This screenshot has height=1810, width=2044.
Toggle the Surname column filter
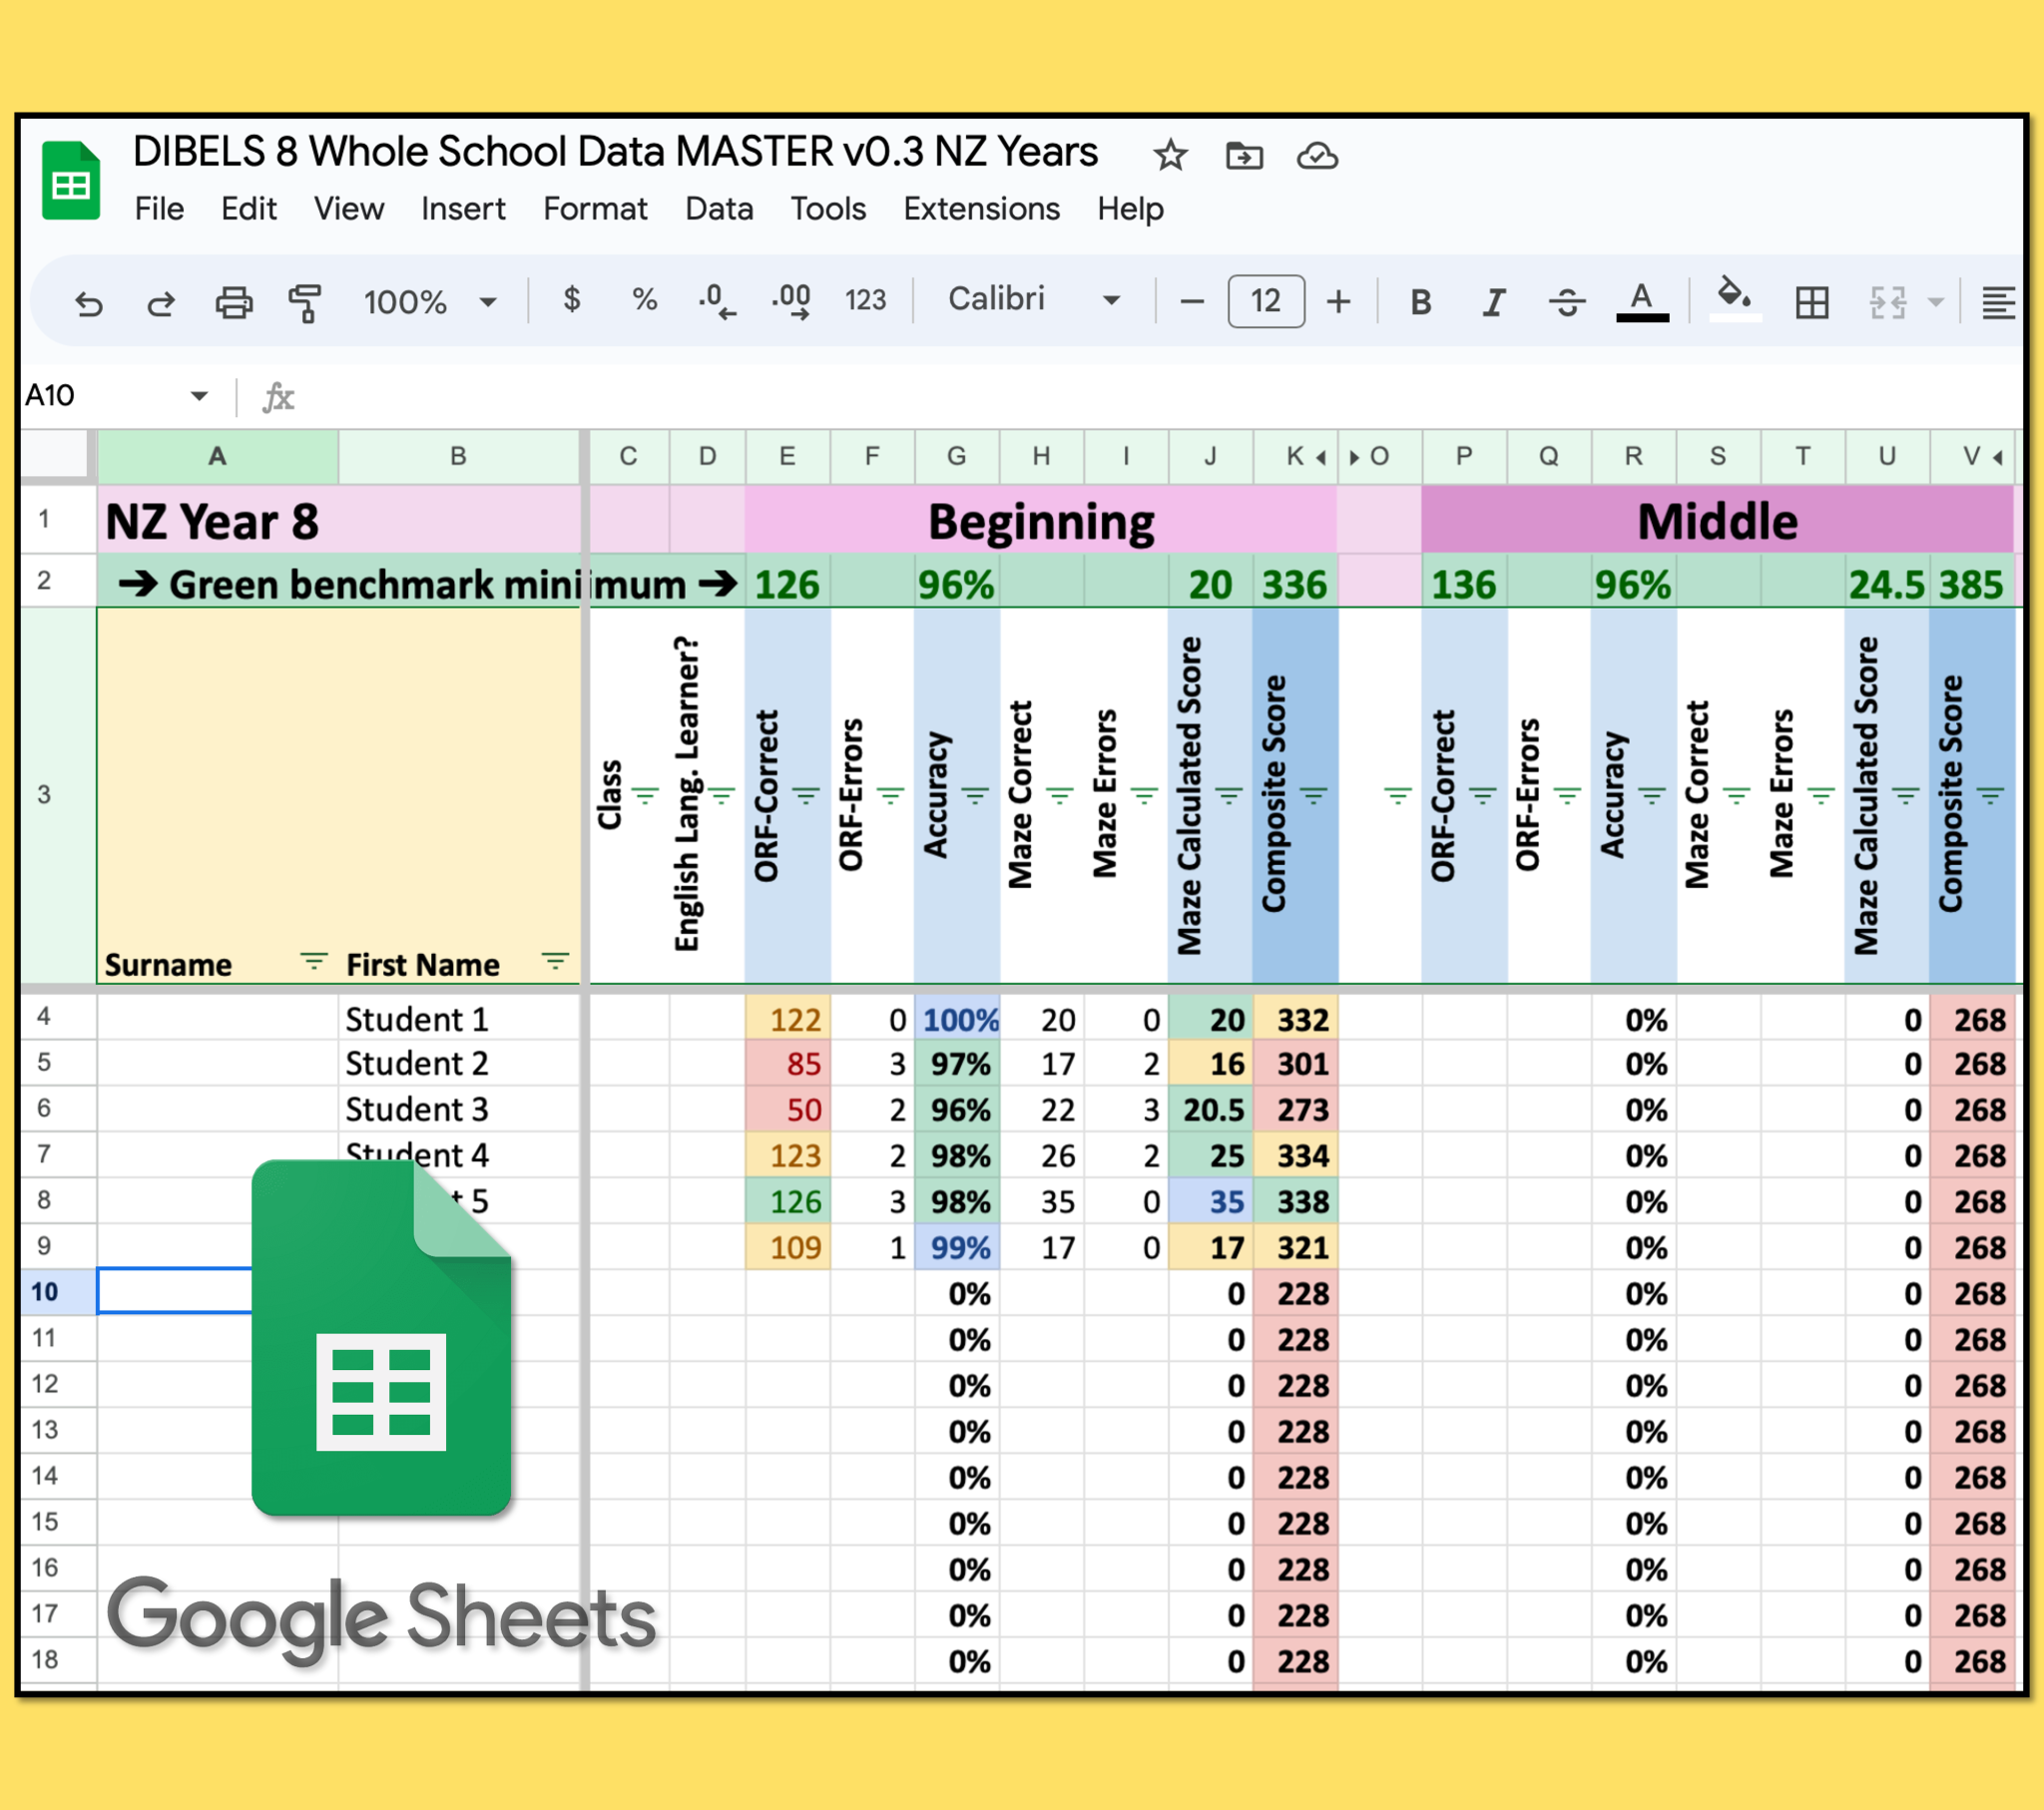coord(313,962)
